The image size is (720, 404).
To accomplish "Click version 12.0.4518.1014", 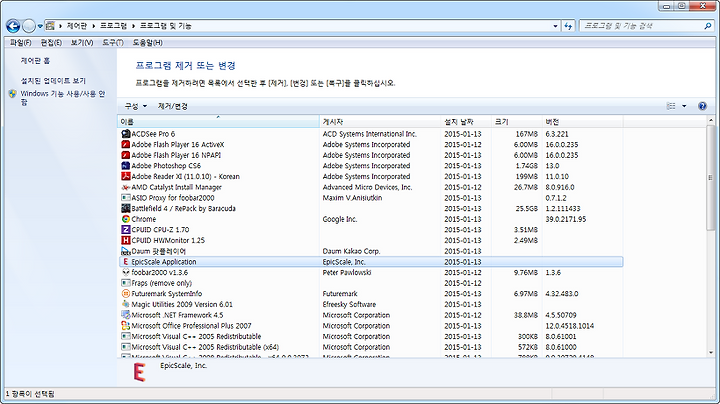I will [569, 325].
